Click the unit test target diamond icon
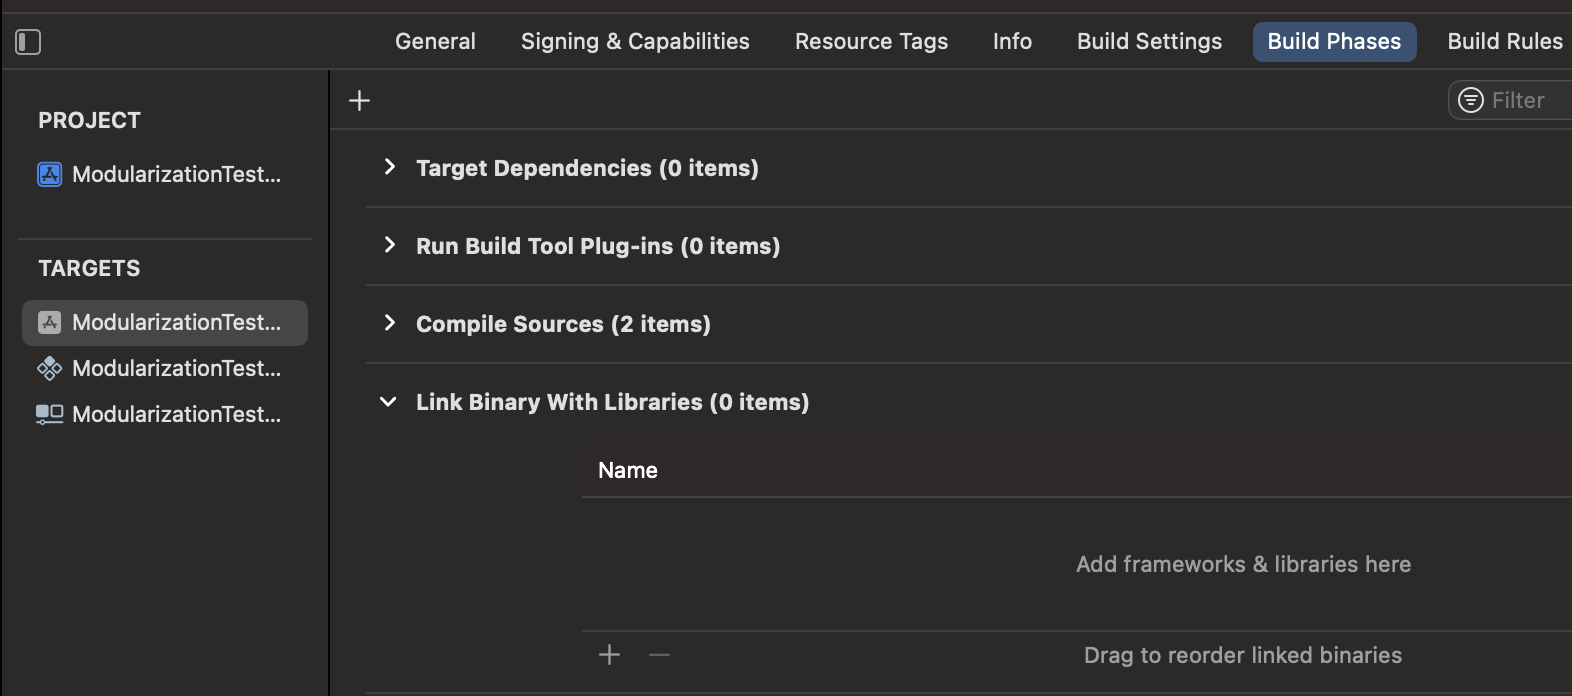Image resolution: width=1572 pixels, height=696 pixels. [49, 368]
